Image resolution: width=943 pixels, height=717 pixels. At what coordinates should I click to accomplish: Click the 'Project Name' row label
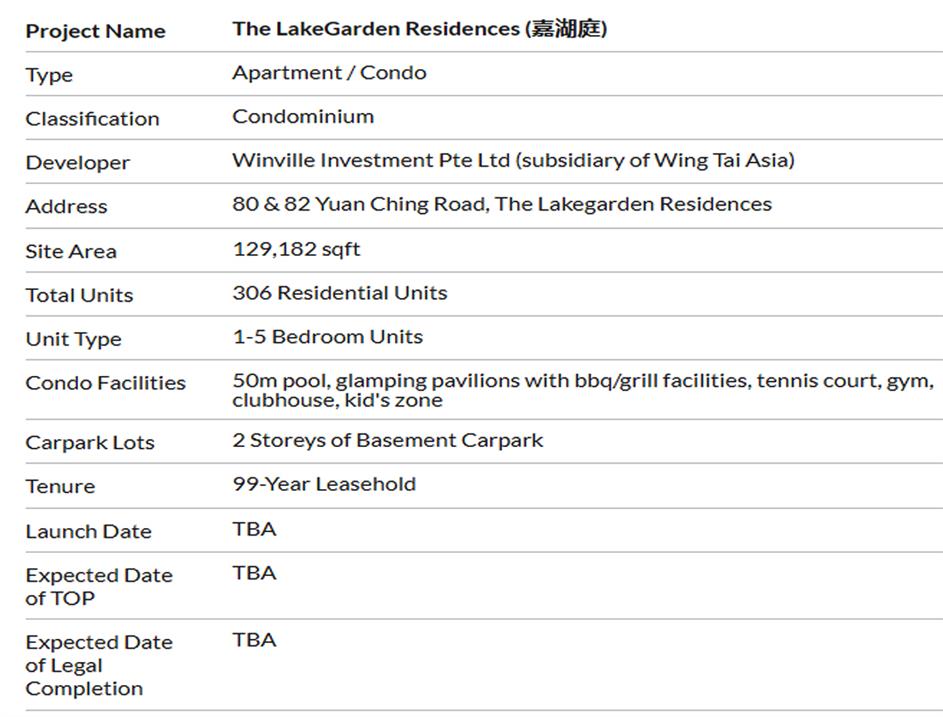click(x=95, y=31)
